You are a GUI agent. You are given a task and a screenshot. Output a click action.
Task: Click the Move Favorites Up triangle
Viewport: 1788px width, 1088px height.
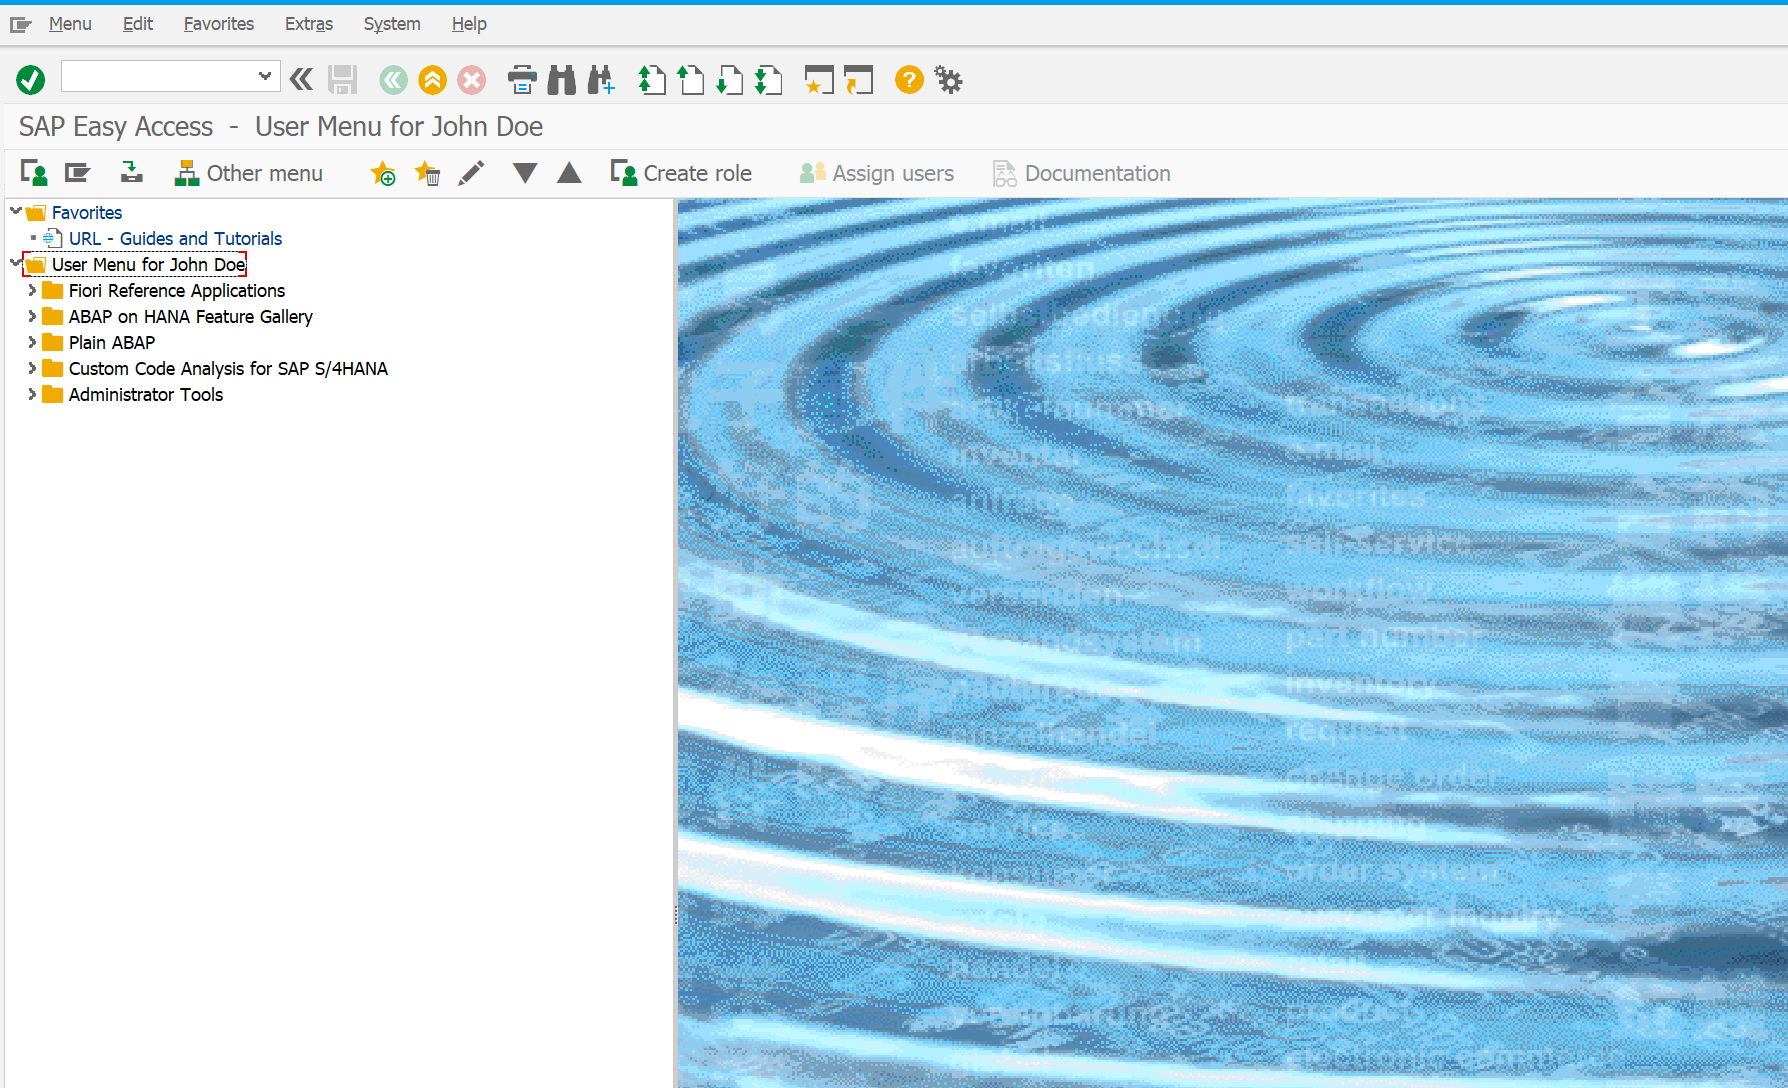coord(569,173)
